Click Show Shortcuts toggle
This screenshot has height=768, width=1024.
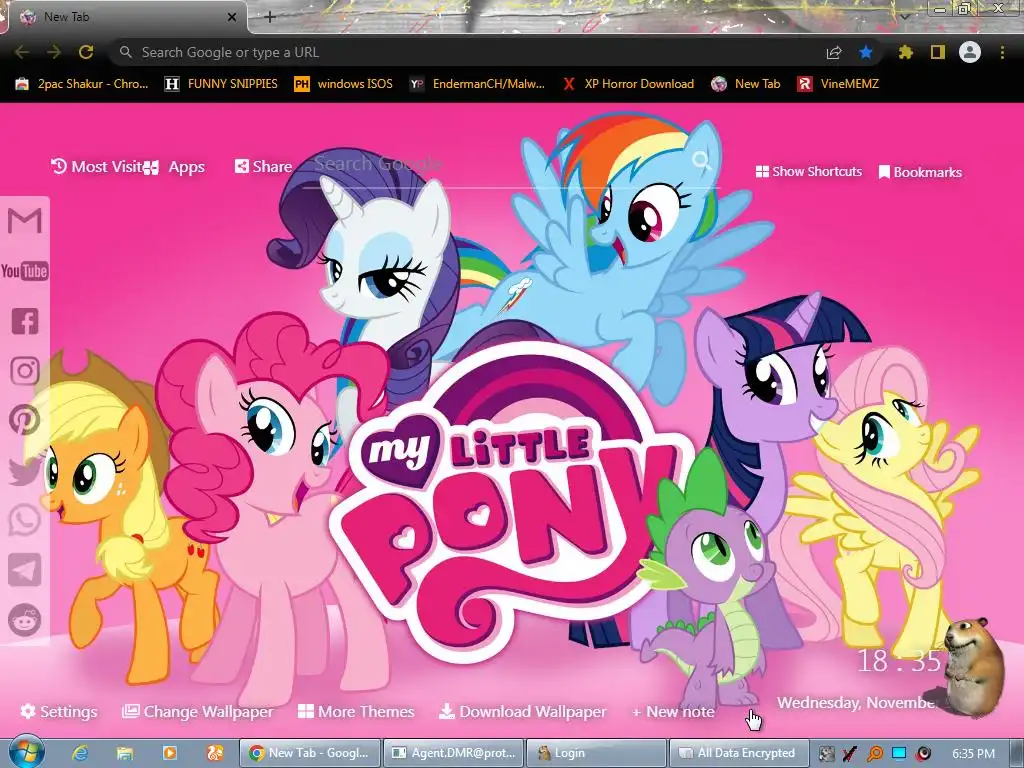click(808, 171)
